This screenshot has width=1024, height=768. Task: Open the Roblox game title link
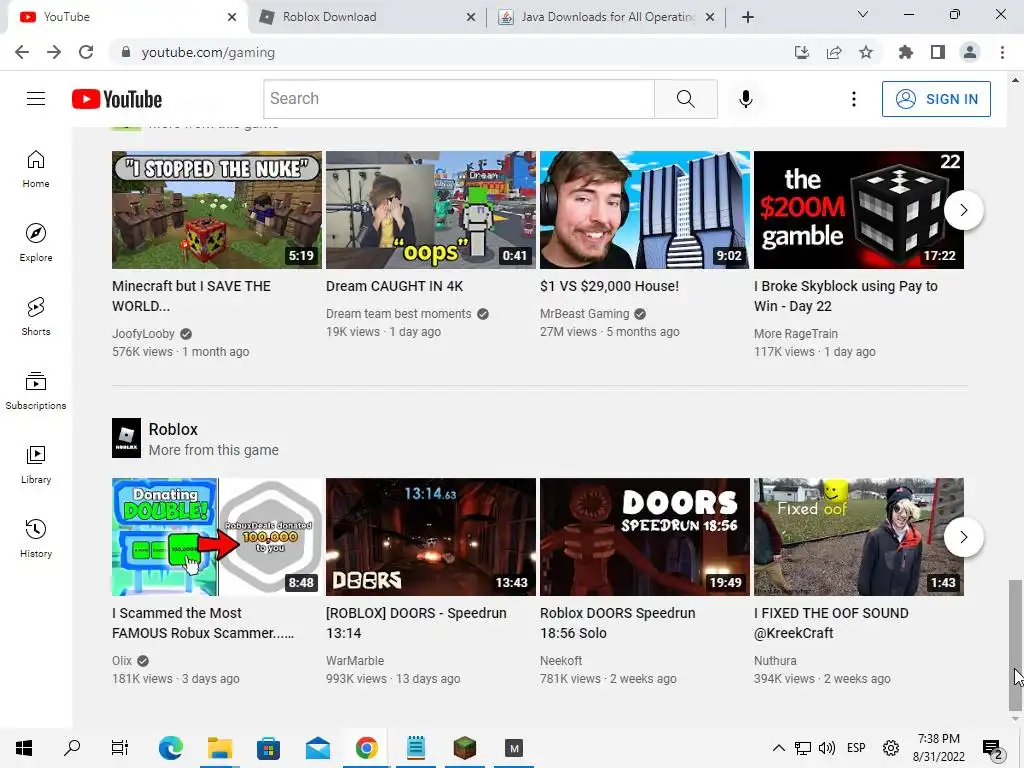point(173,429)
